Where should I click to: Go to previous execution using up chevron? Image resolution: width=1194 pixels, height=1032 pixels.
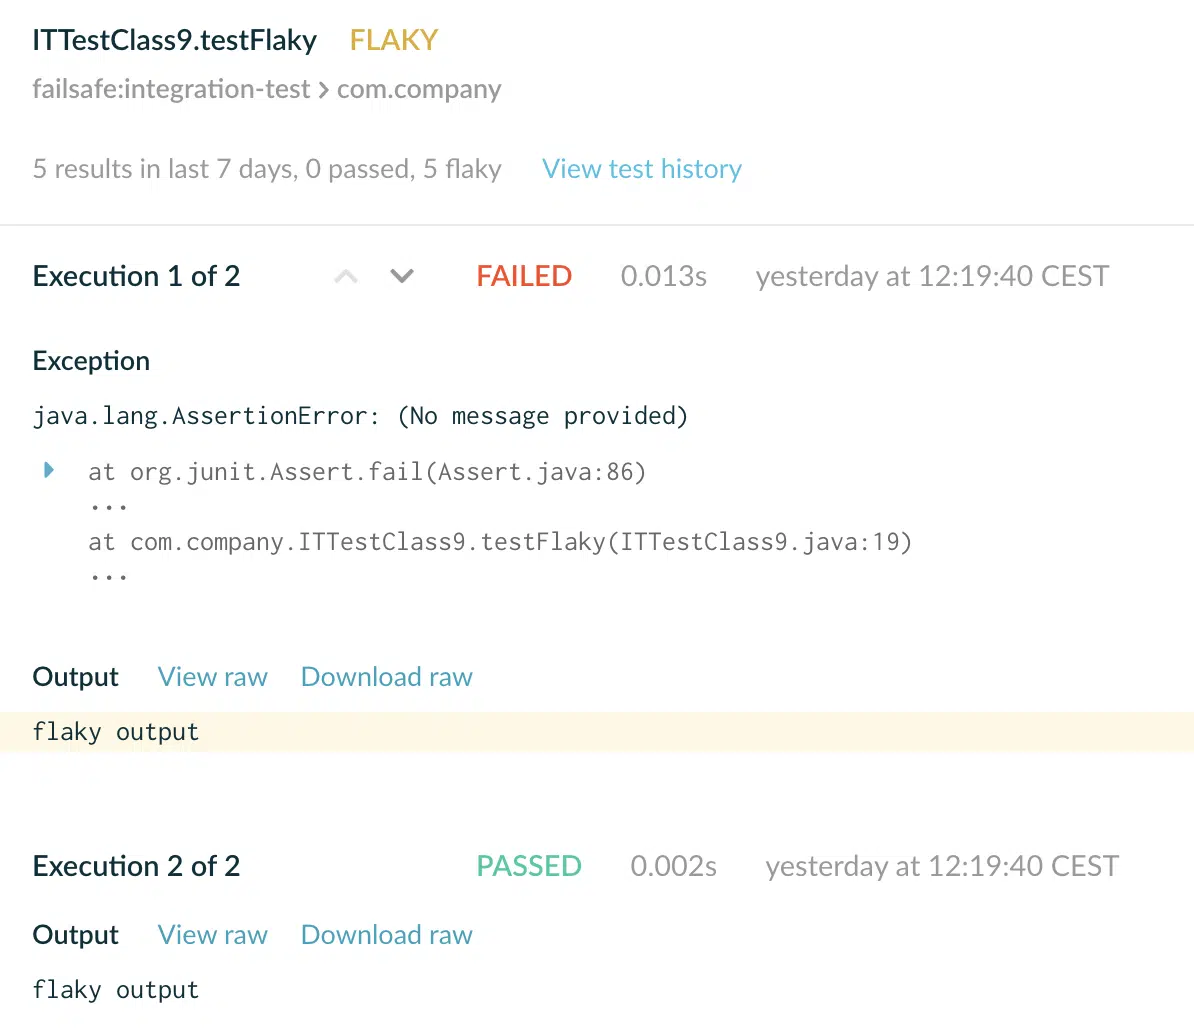[346, 276]
